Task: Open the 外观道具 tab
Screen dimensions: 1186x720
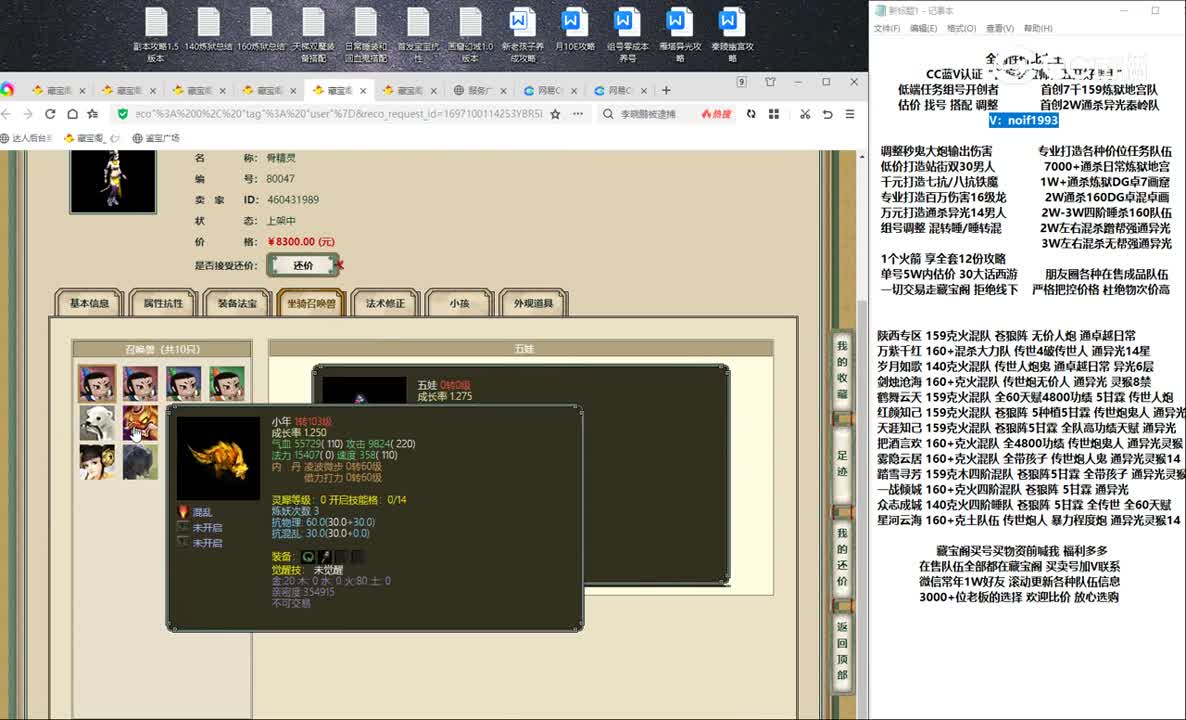Action: click(533, 303)
